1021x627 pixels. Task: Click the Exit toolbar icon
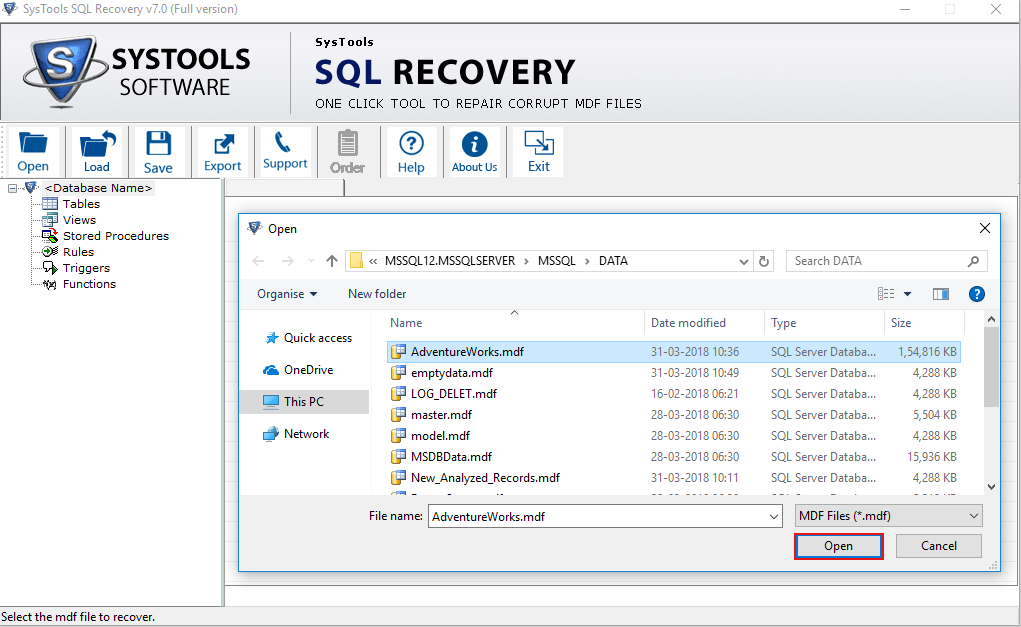point(538,152)
